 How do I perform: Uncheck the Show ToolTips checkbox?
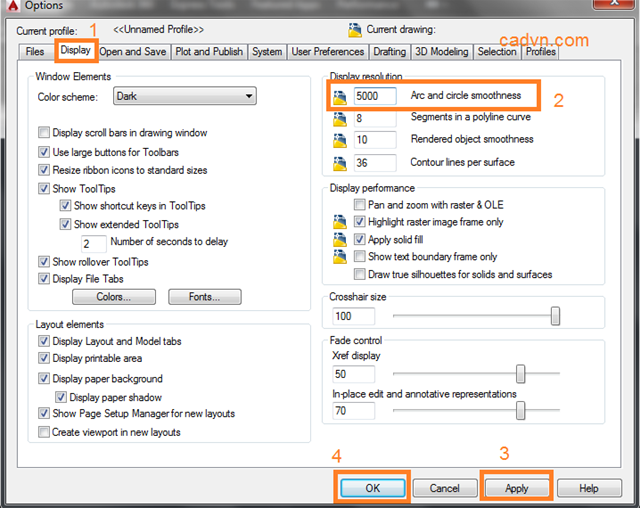point(44,189)
